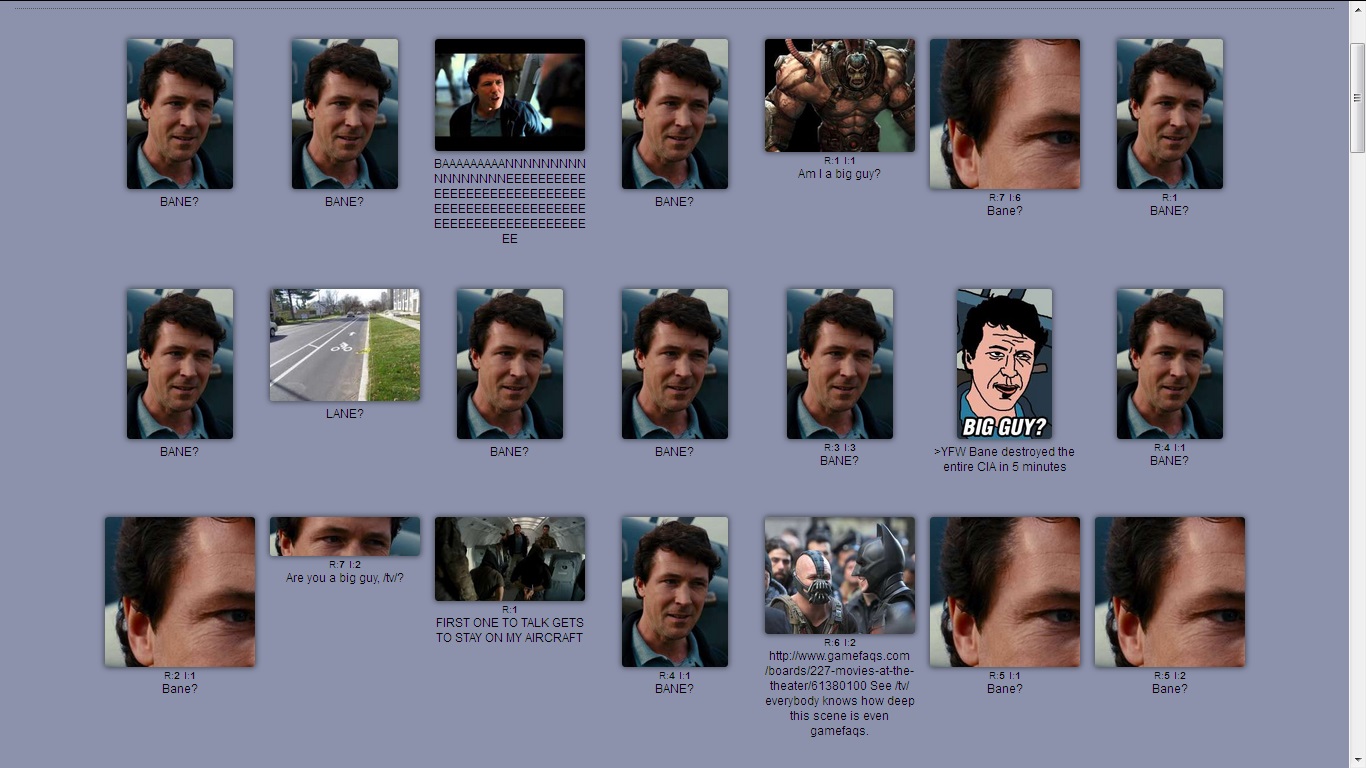1366x768 pixels.
Task: Click the "R:7 I:6" reply count
Action: point(1005,198)
